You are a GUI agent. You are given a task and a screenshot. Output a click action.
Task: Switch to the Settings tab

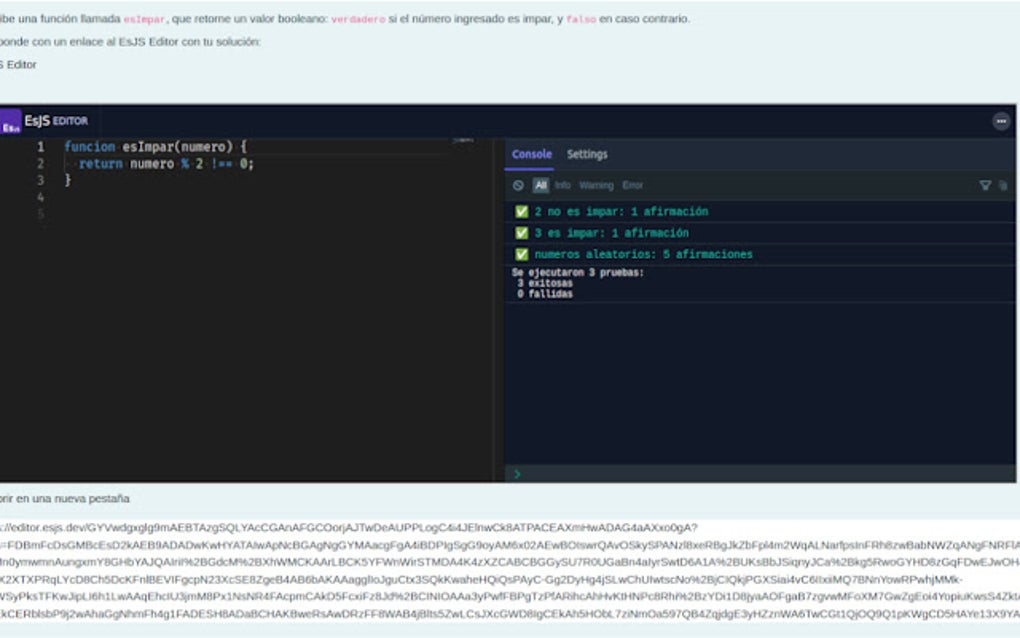pyautogui.click(x=588, y=155)
